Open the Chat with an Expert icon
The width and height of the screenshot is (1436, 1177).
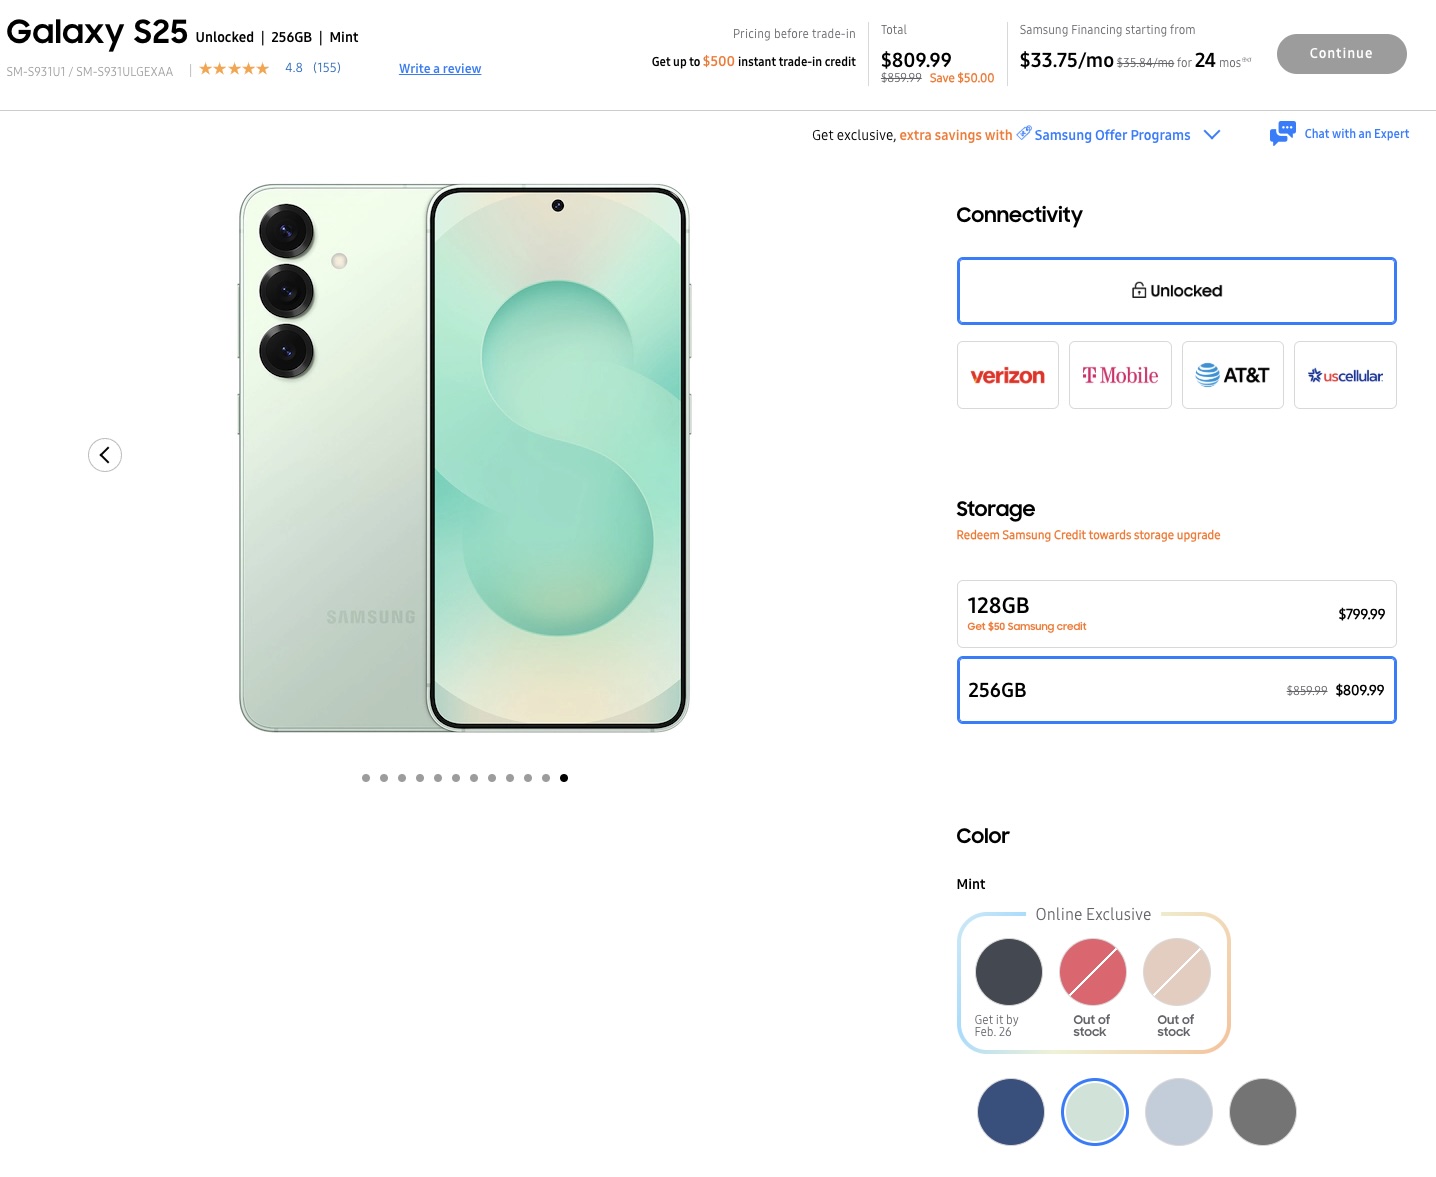(x=1282, y=134)
